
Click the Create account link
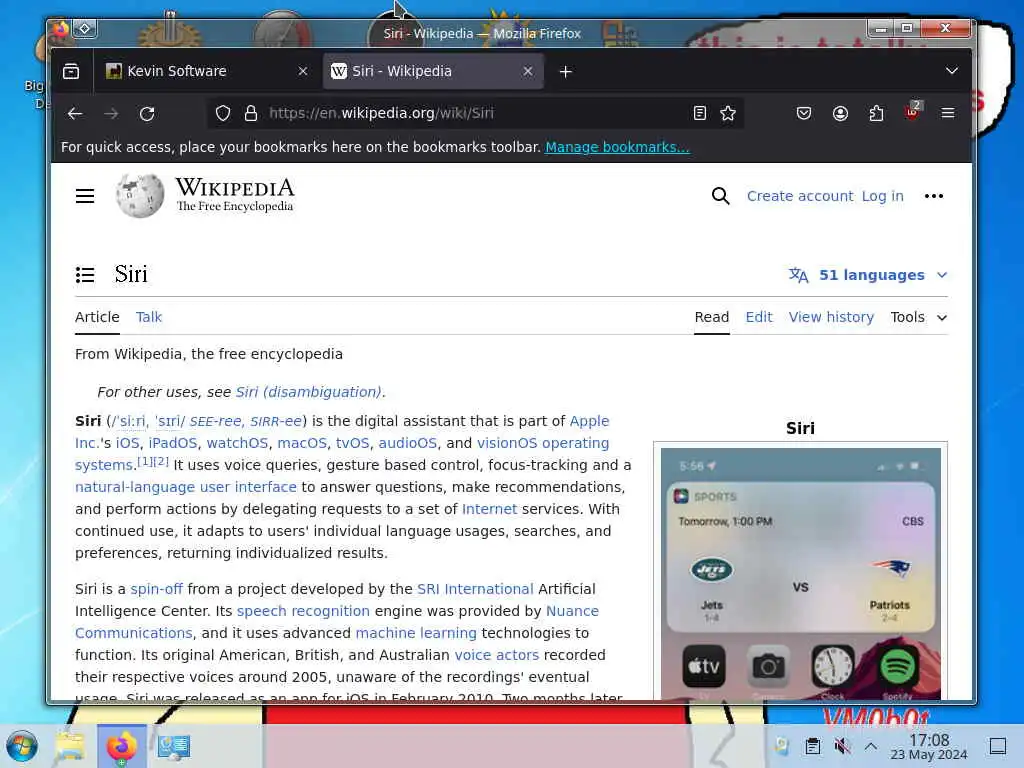pos(800,196)
